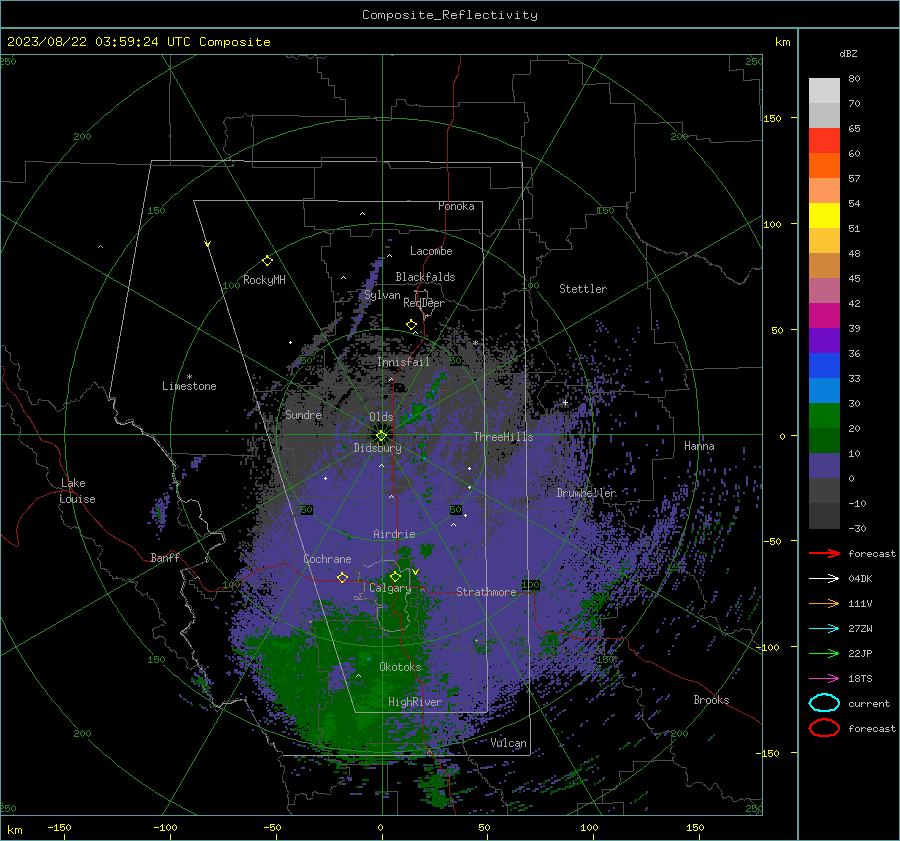Click the Innisfail city label

point(403,362)
